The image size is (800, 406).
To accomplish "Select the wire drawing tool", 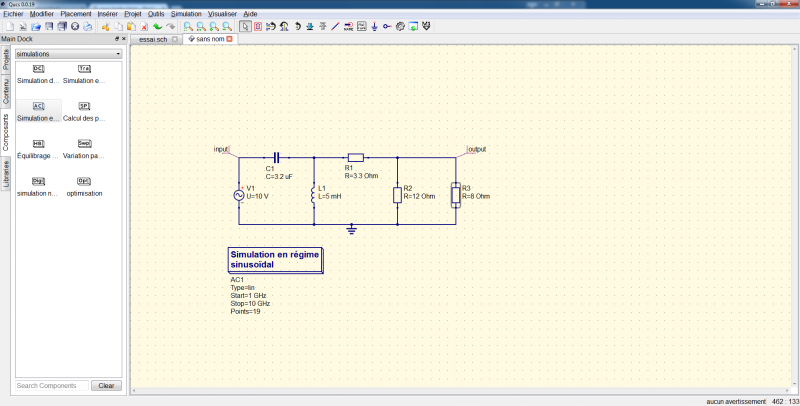I will click(334, 27).
